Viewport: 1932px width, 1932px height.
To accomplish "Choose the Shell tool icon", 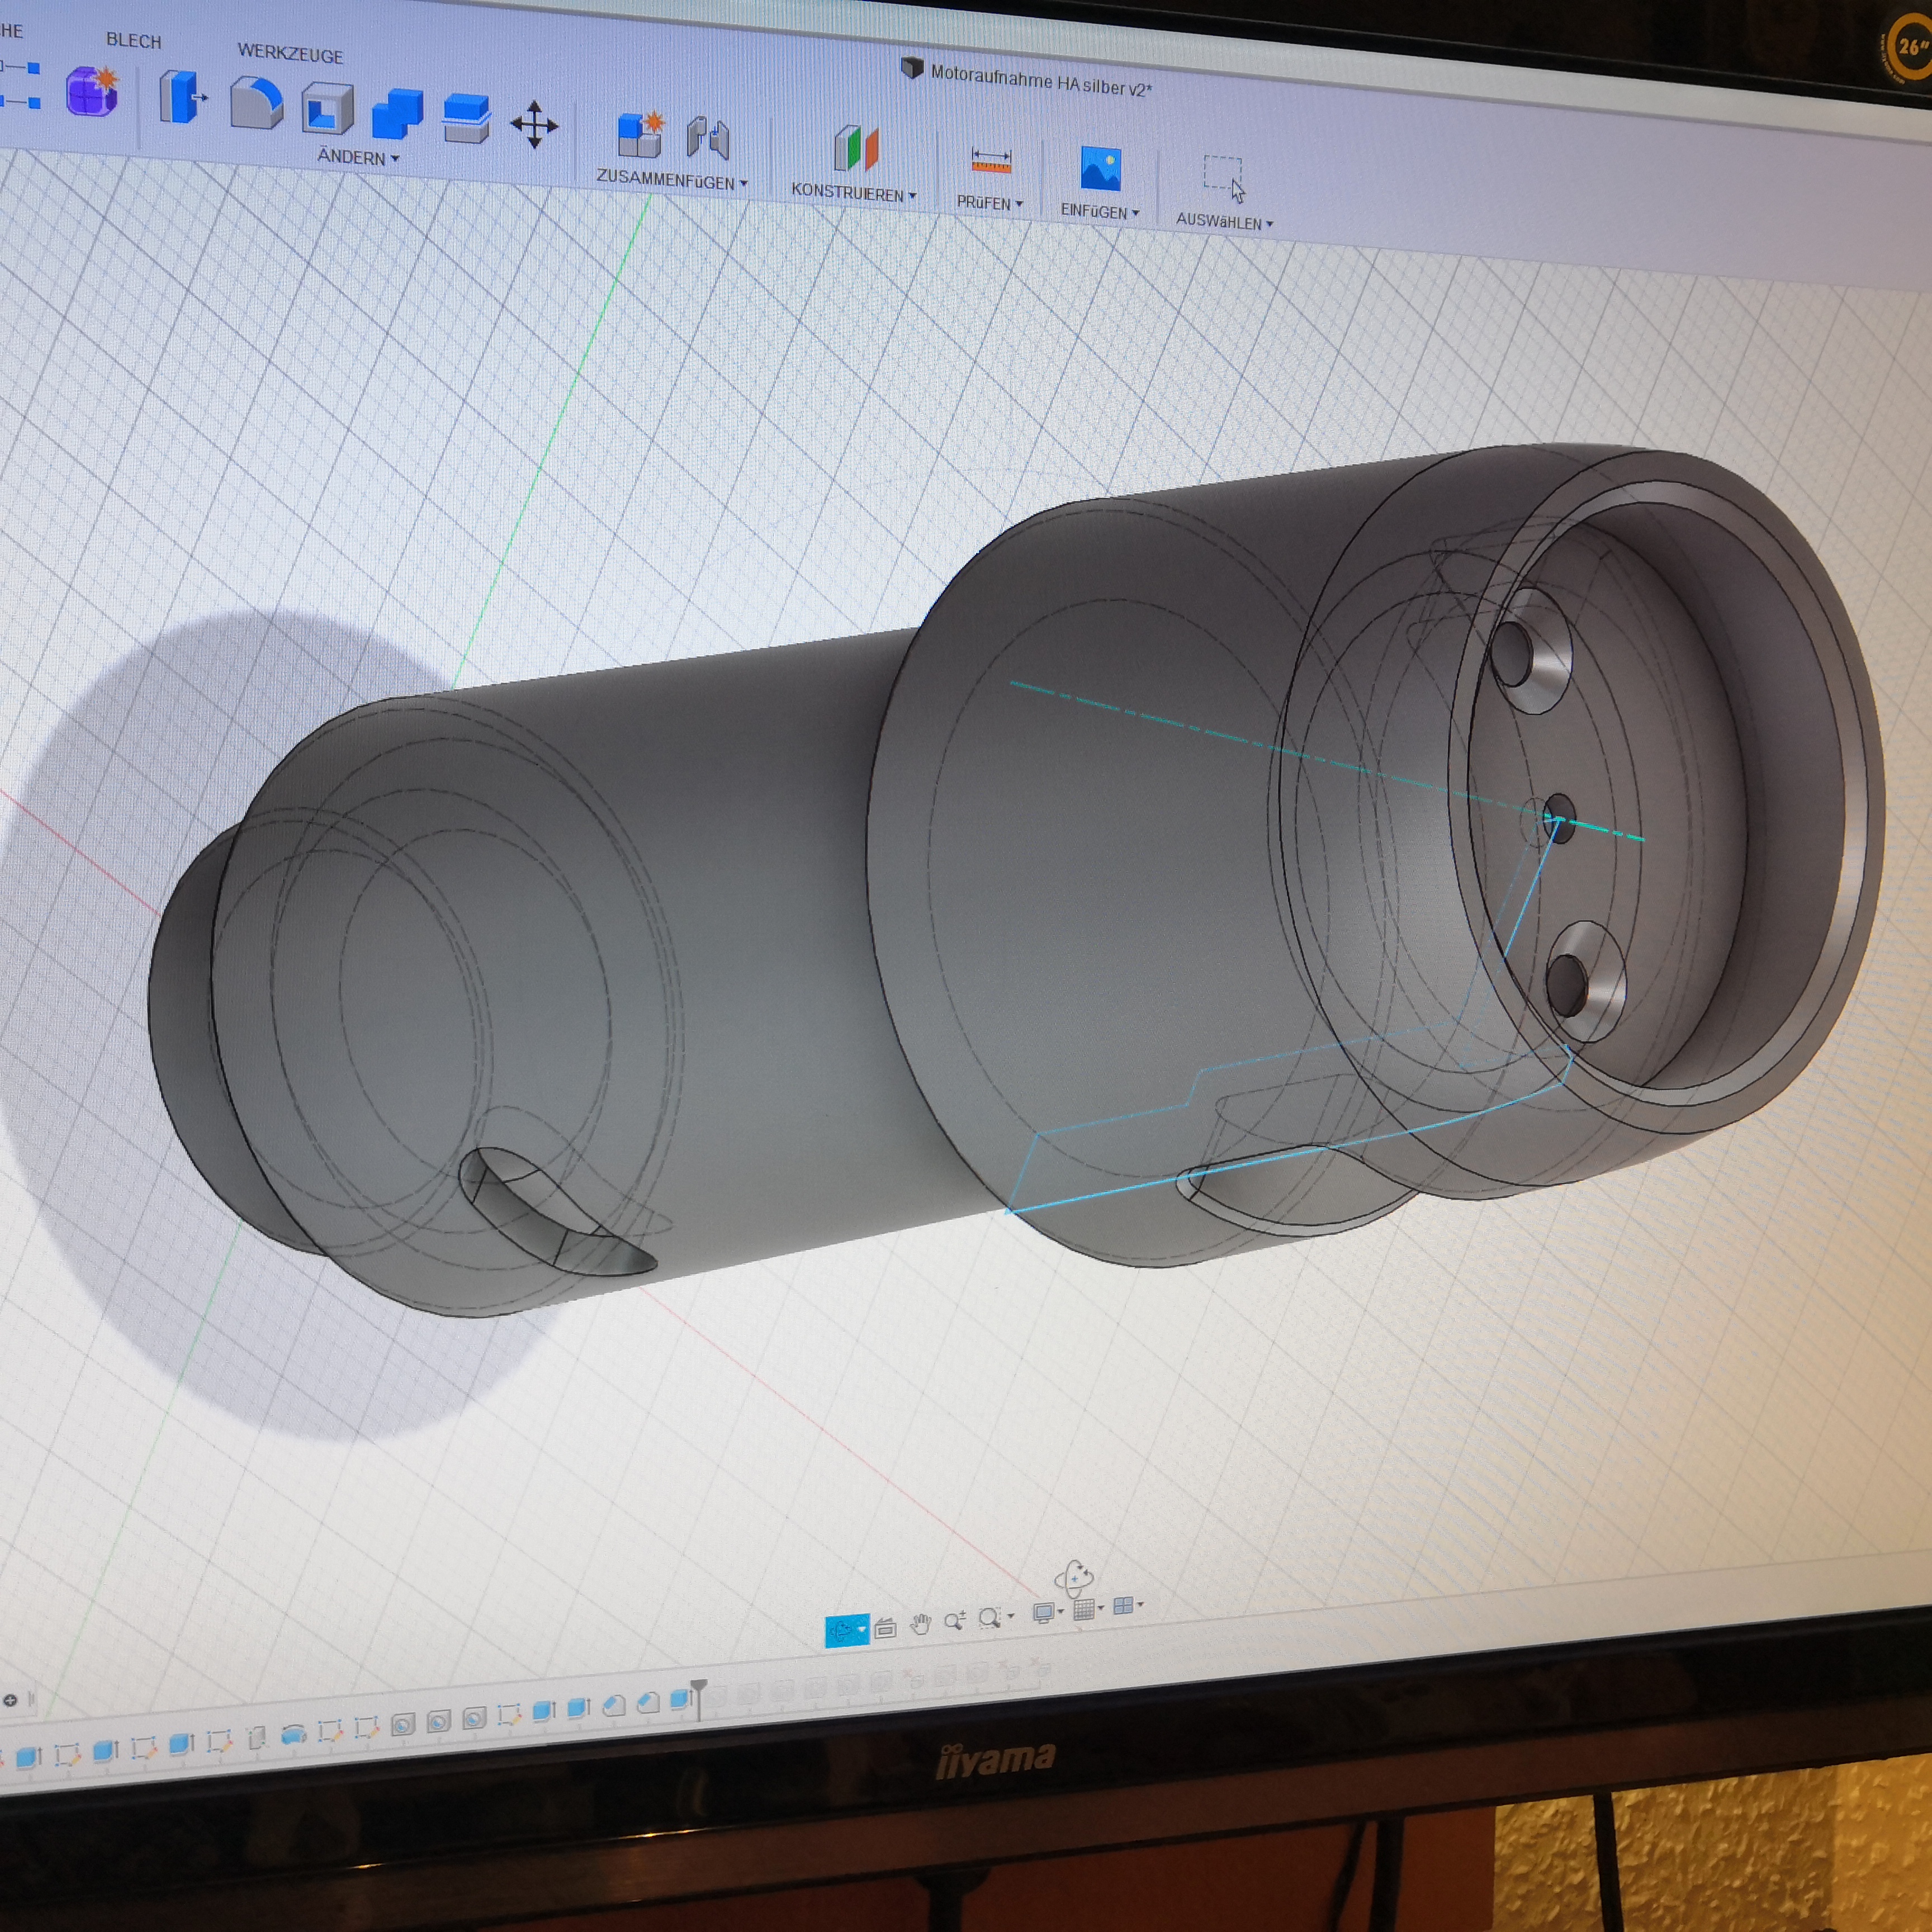I will [327, 110].
